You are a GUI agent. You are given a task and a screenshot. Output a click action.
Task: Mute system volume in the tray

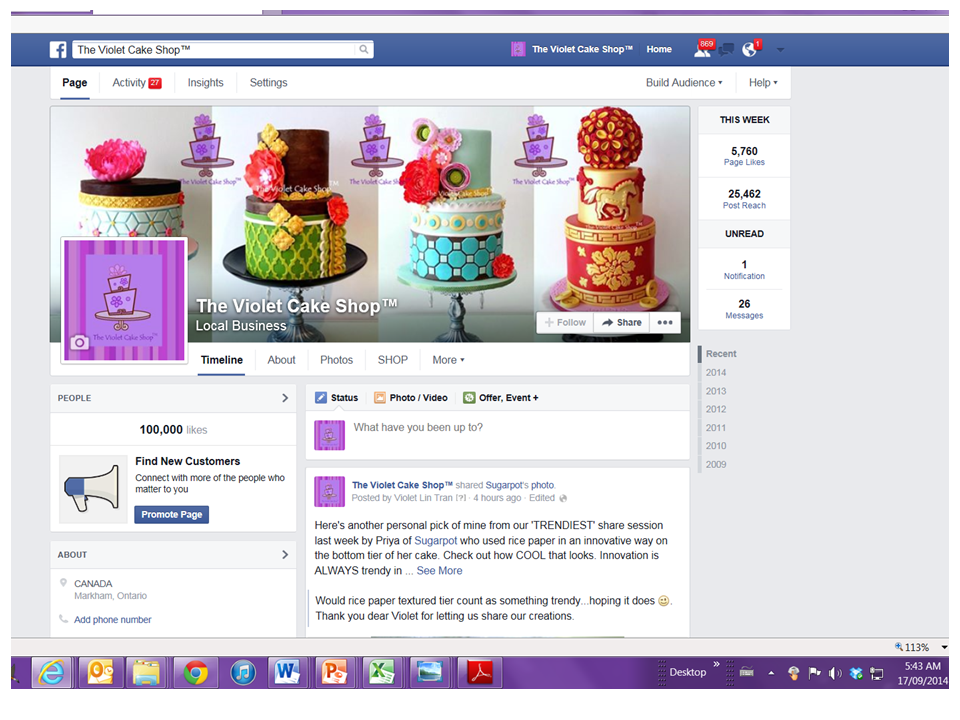[835, 673]
